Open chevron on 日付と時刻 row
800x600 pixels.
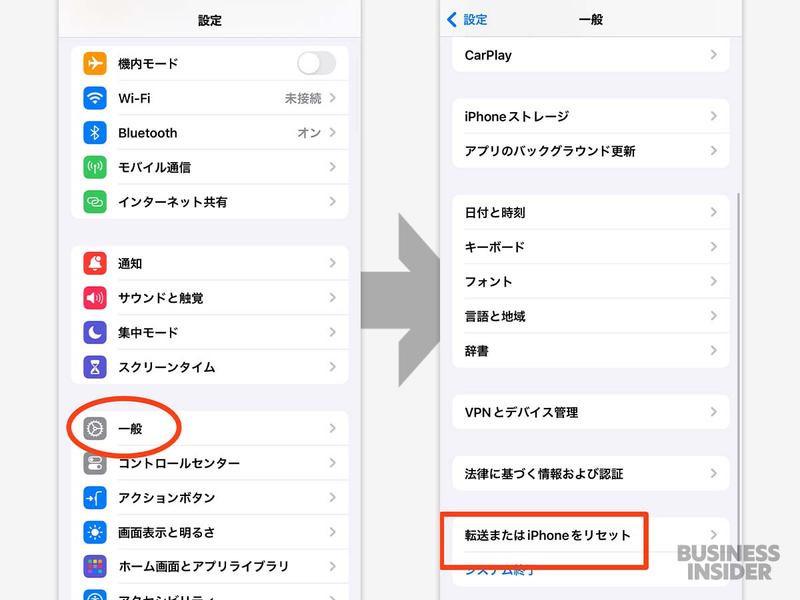tap(714, 212)
